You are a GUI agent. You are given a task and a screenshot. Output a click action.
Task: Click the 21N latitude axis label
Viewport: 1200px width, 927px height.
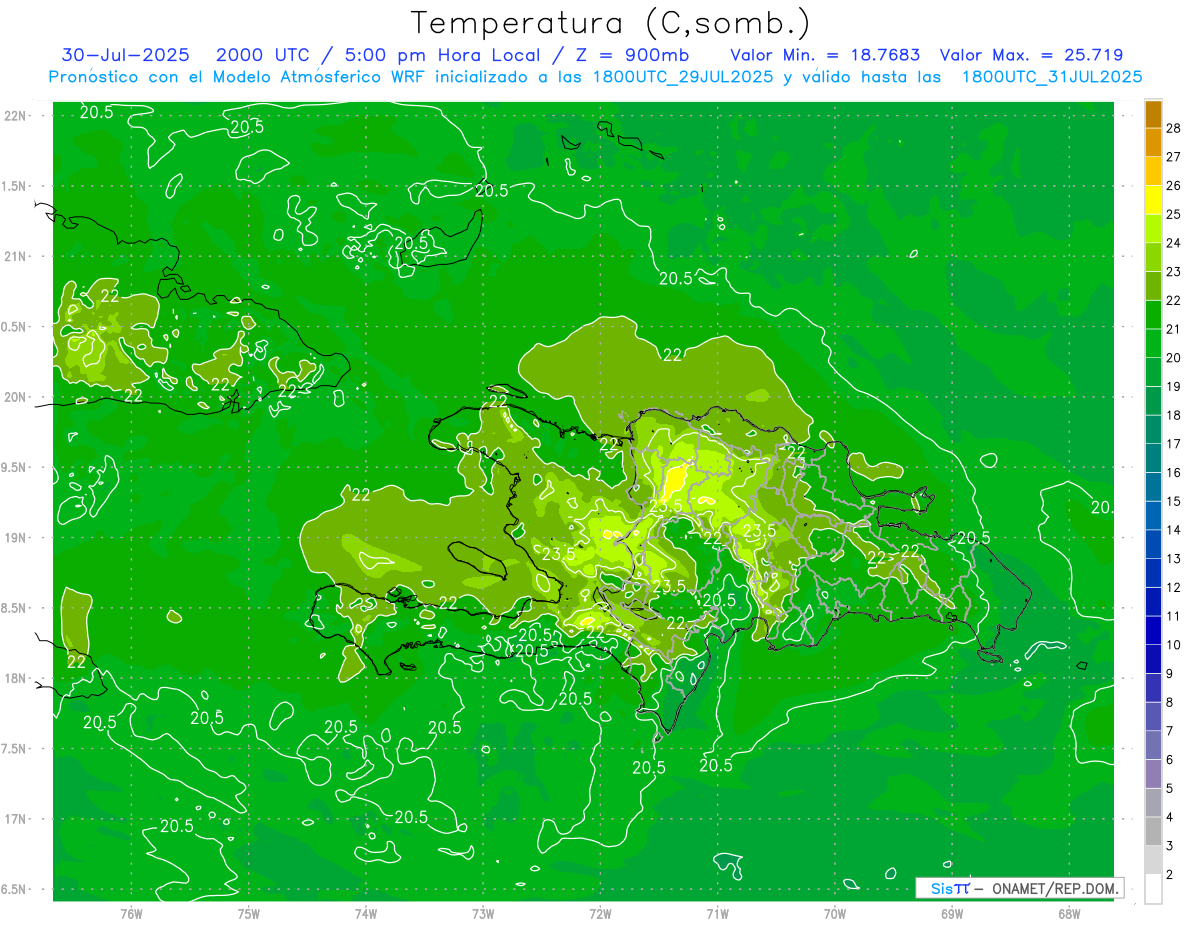[x=16, y=256]
